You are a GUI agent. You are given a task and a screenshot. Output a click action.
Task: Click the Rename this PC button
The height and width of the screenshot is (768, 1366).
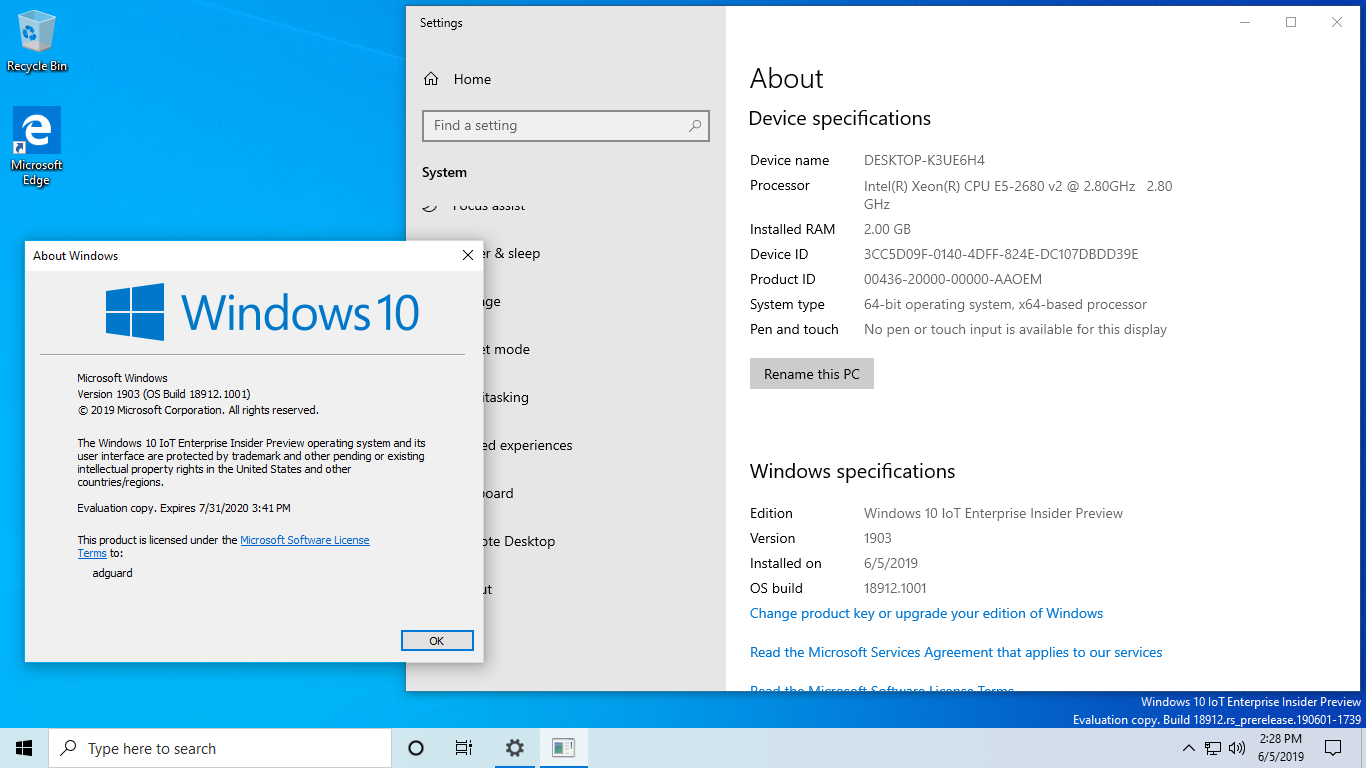[x=812, y=374]
